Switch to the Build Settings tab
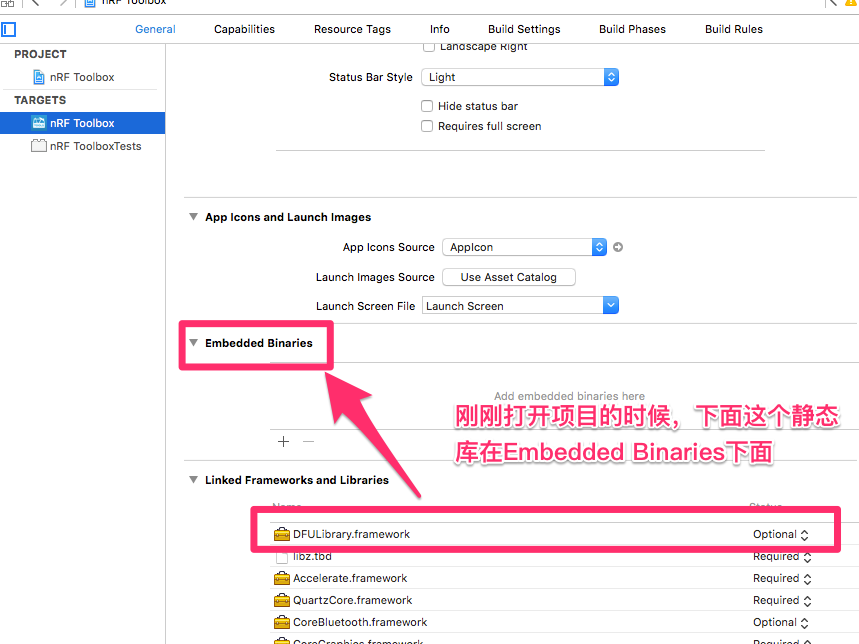 (x=524, y=29)
